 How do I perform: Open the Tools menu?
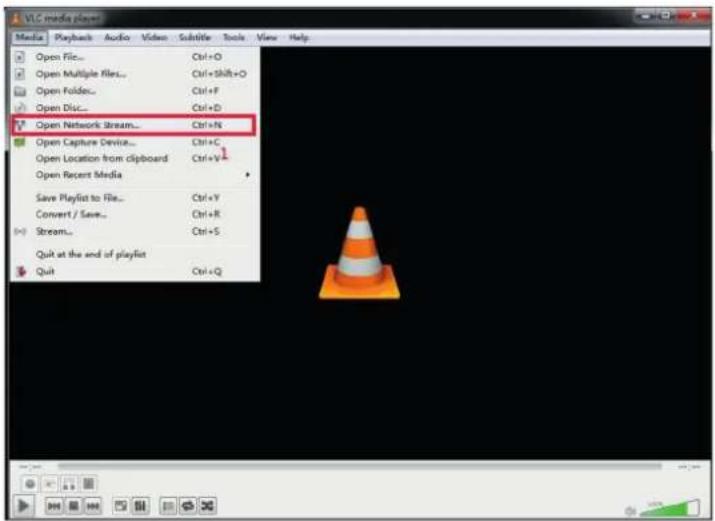234,37
